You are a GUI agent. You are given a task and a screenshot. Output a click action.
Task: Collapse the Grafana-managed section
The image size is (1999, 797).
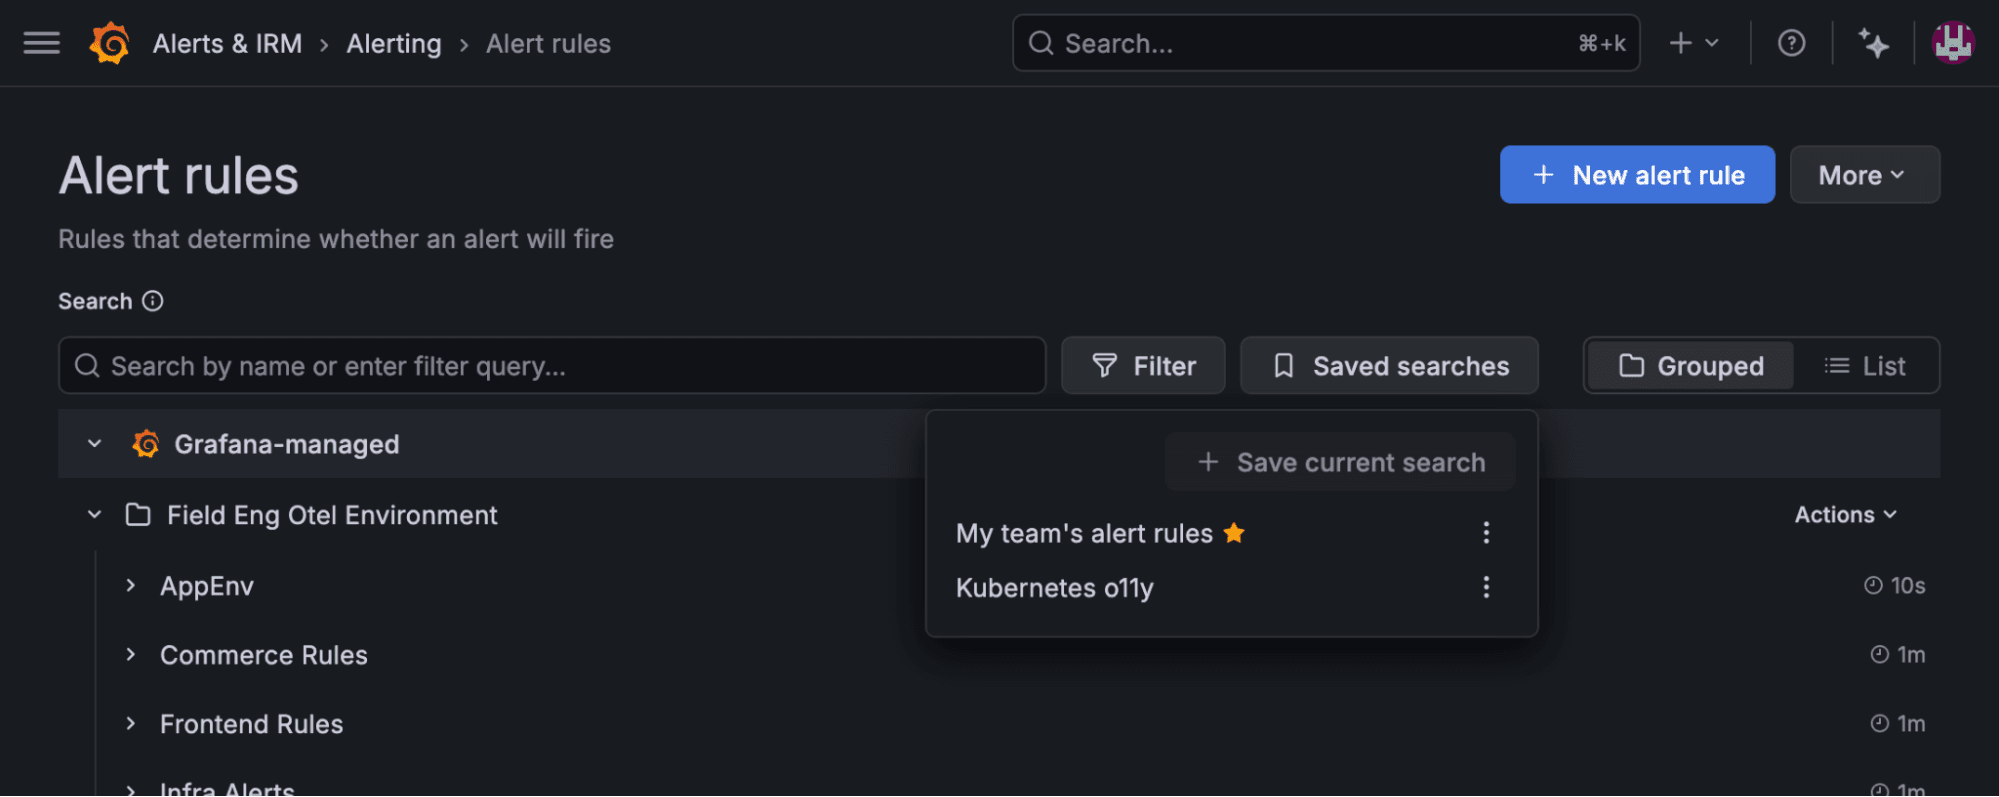point(94,443)
